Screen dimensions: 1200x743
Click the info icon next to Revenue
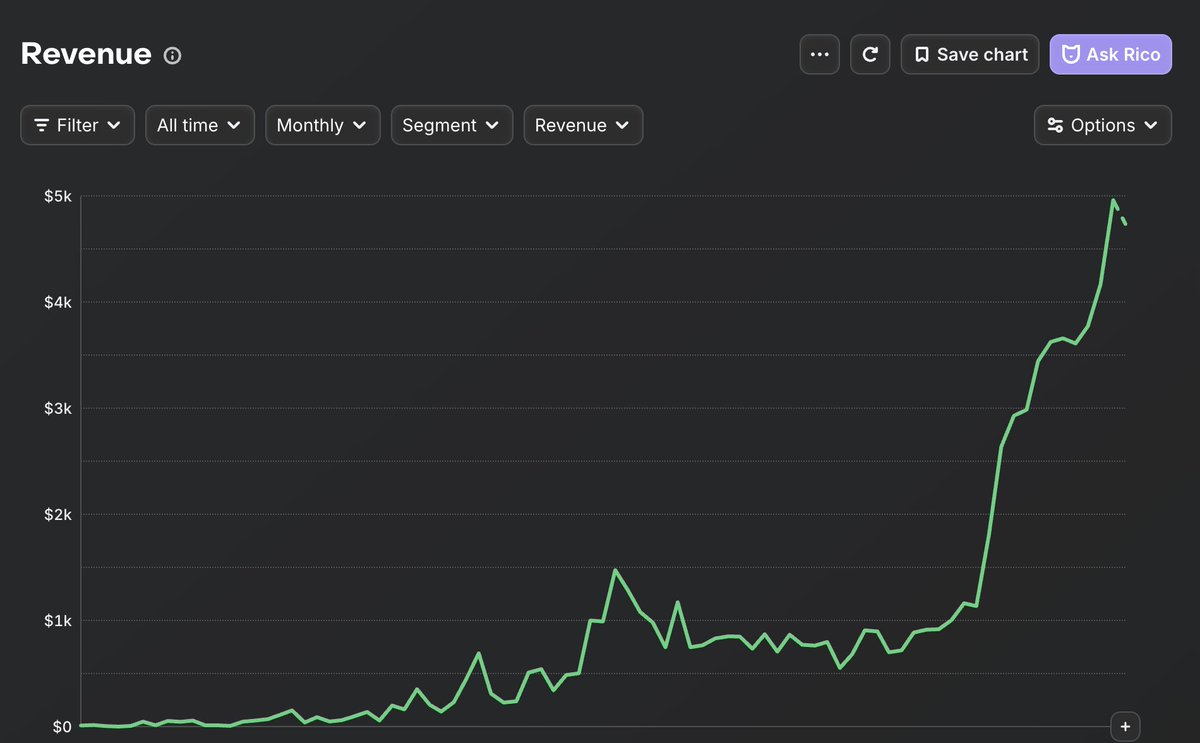coord(172,55)
